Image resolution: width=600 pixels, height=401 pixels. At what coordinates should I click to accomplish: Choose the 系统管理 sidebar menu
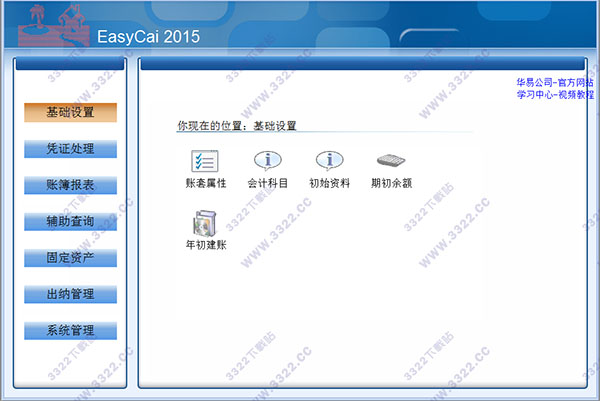70,331
